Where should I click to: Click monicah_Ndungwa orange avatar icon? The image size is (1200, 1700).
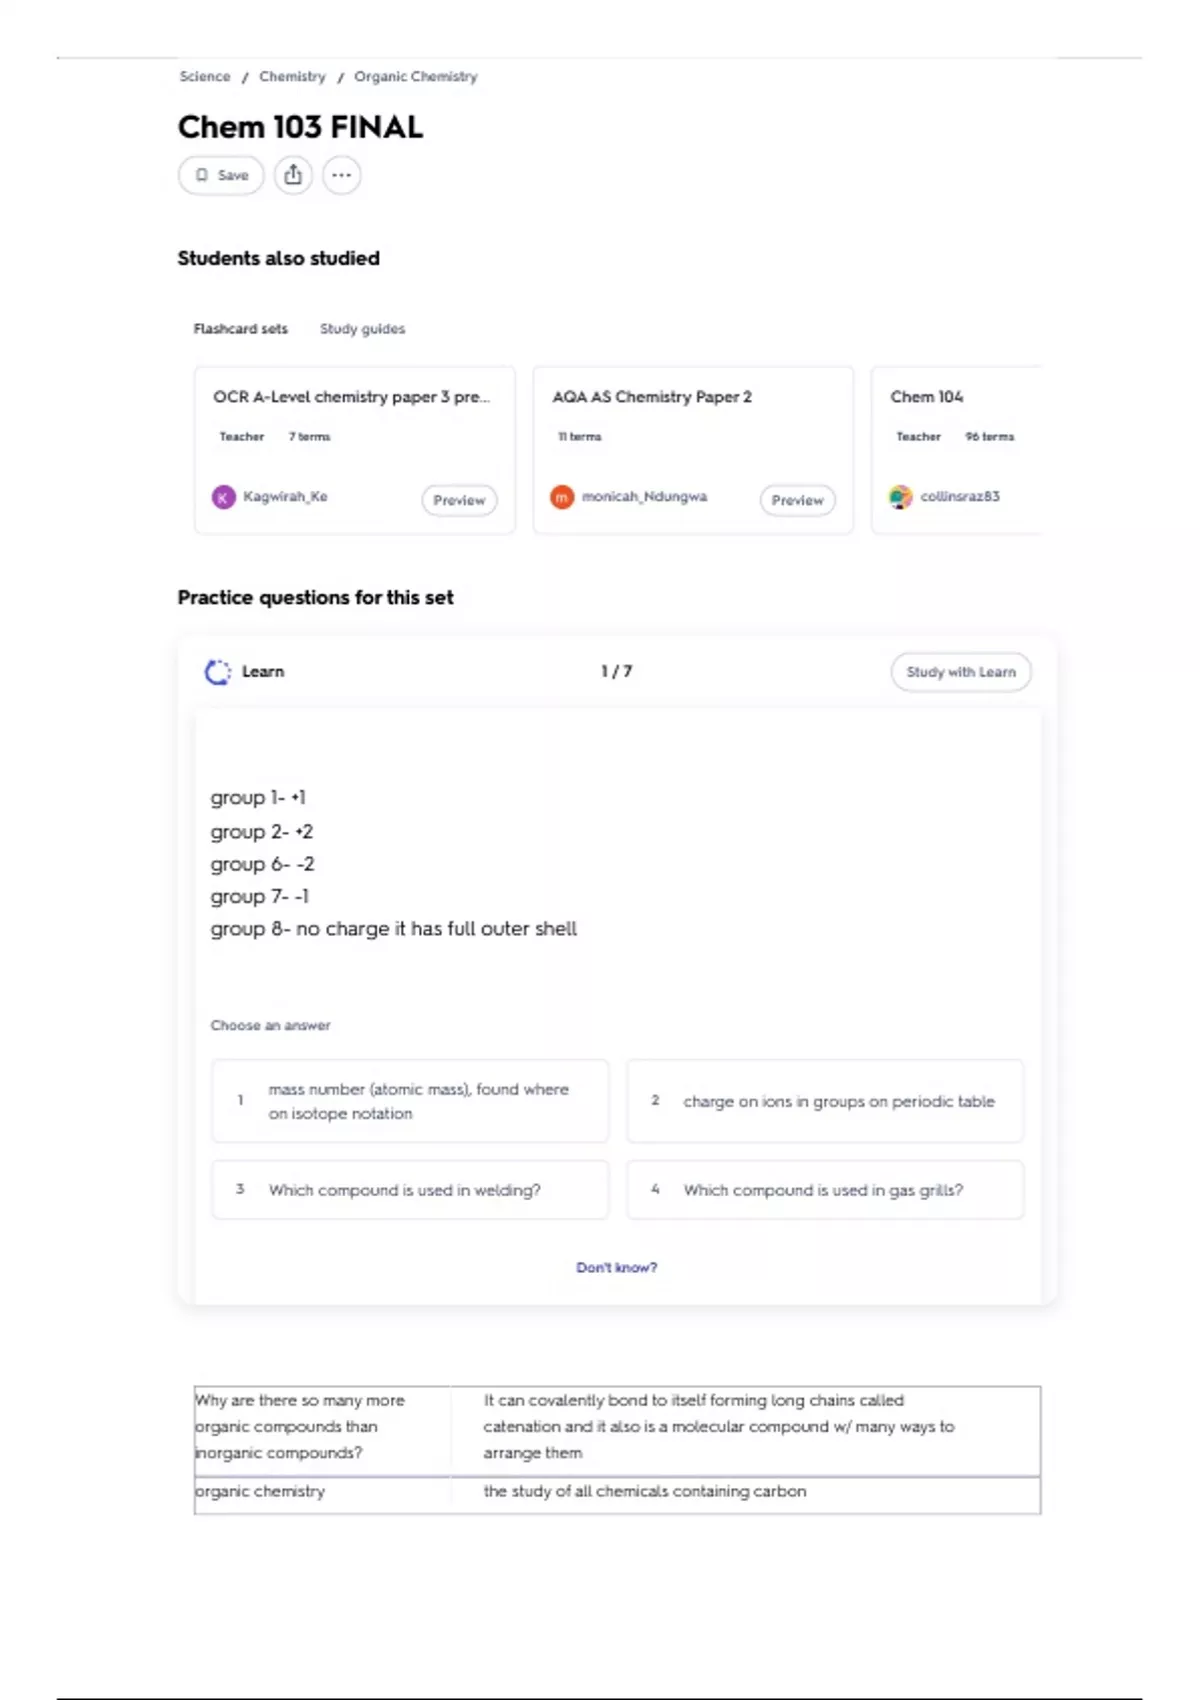pos(563,497)
